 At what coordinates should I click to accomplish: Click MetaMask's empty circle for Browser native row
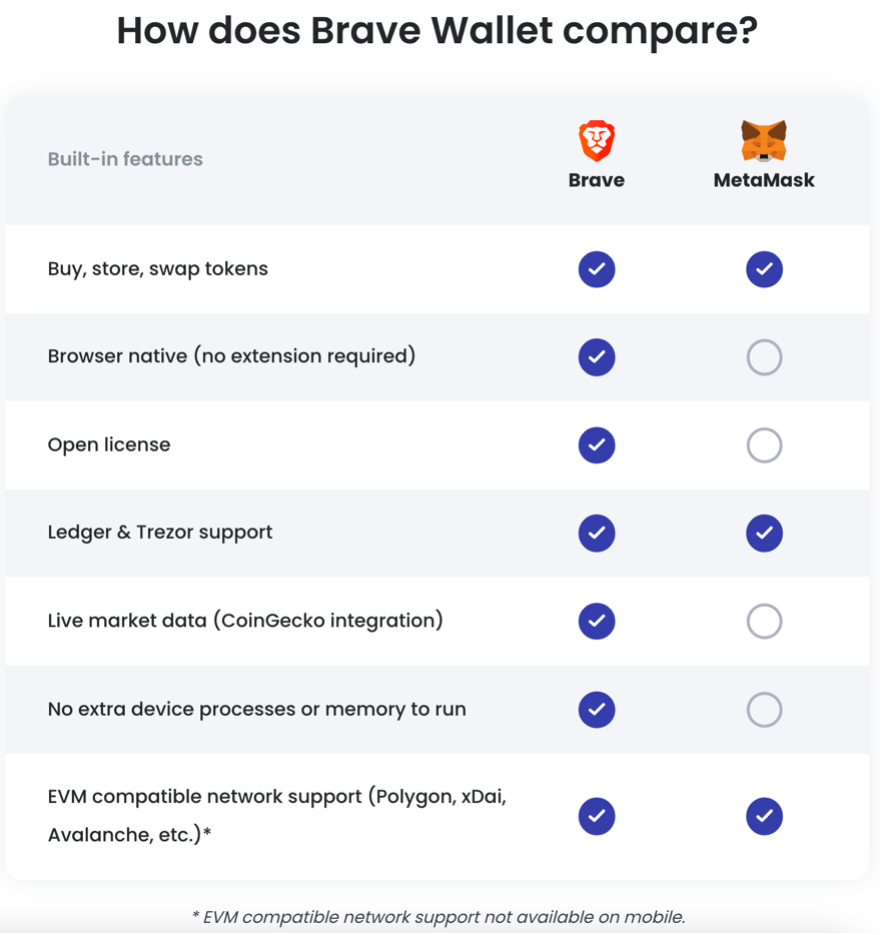pos(764,357)
